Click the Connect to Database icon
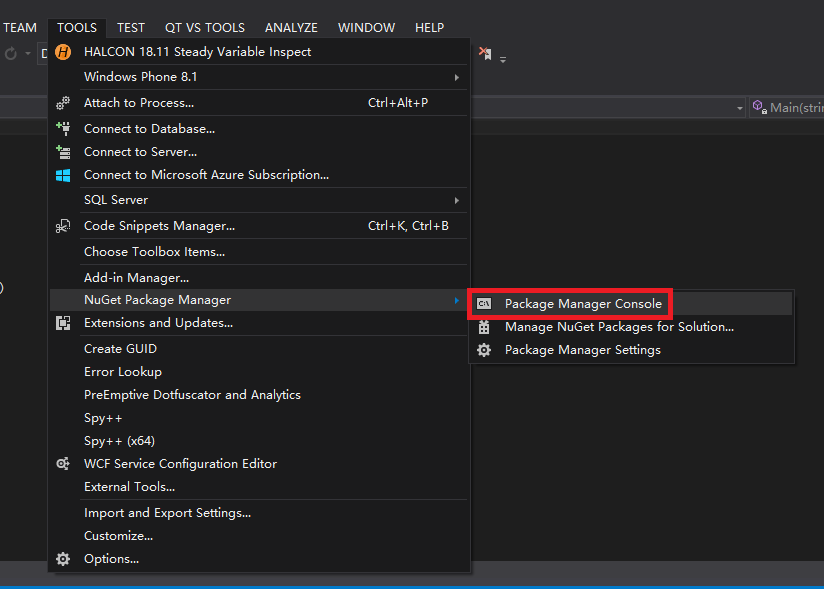 (x=63, y=128)
